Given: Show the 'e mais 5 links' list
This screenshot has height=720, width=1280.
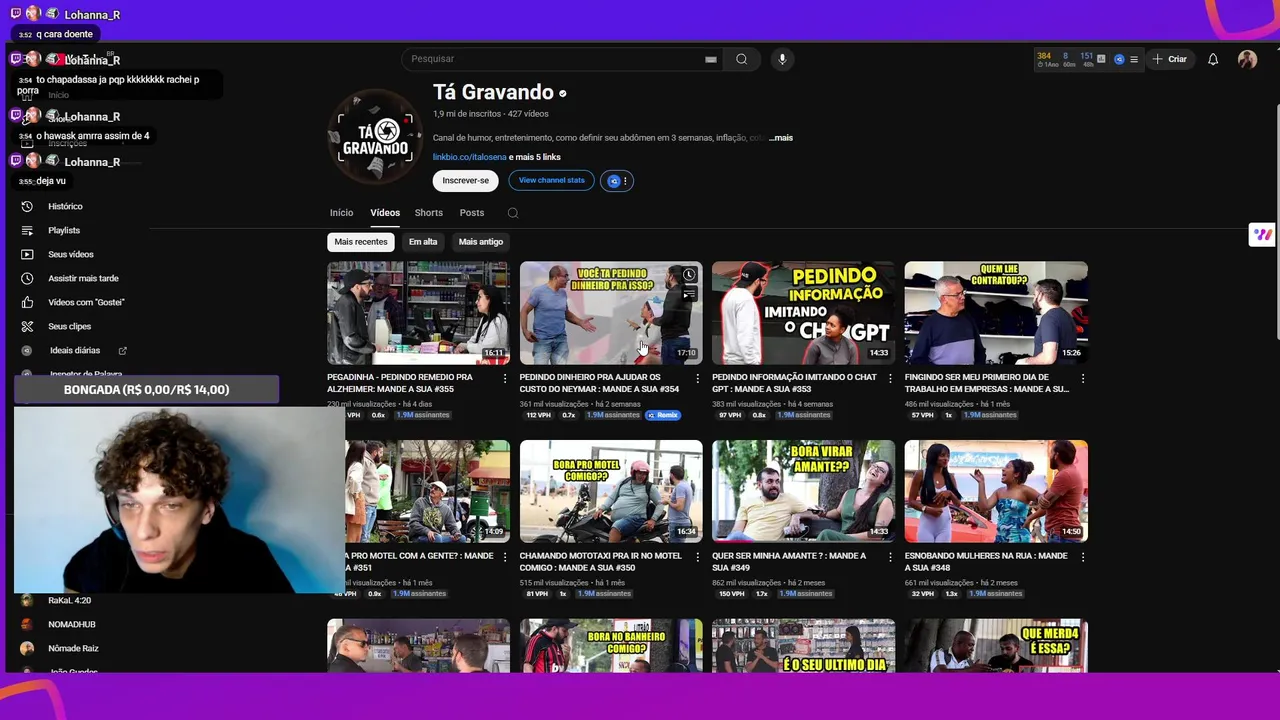Looking at the screenshot, I should pyautogui.click(x=535, y=157).
